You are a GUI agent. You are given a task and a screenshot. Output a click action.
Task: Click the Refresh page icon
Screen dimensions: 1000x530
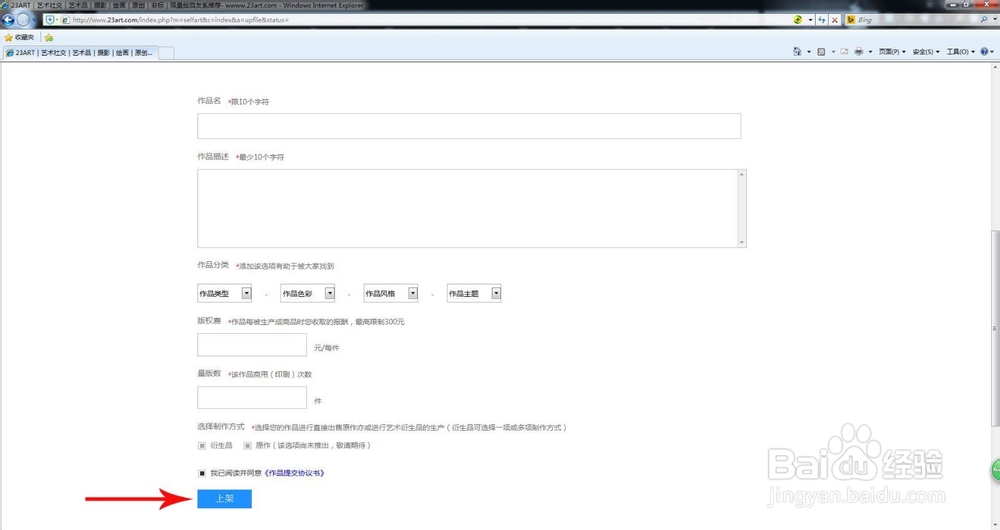pyautogui.click(x=821, y=20)
